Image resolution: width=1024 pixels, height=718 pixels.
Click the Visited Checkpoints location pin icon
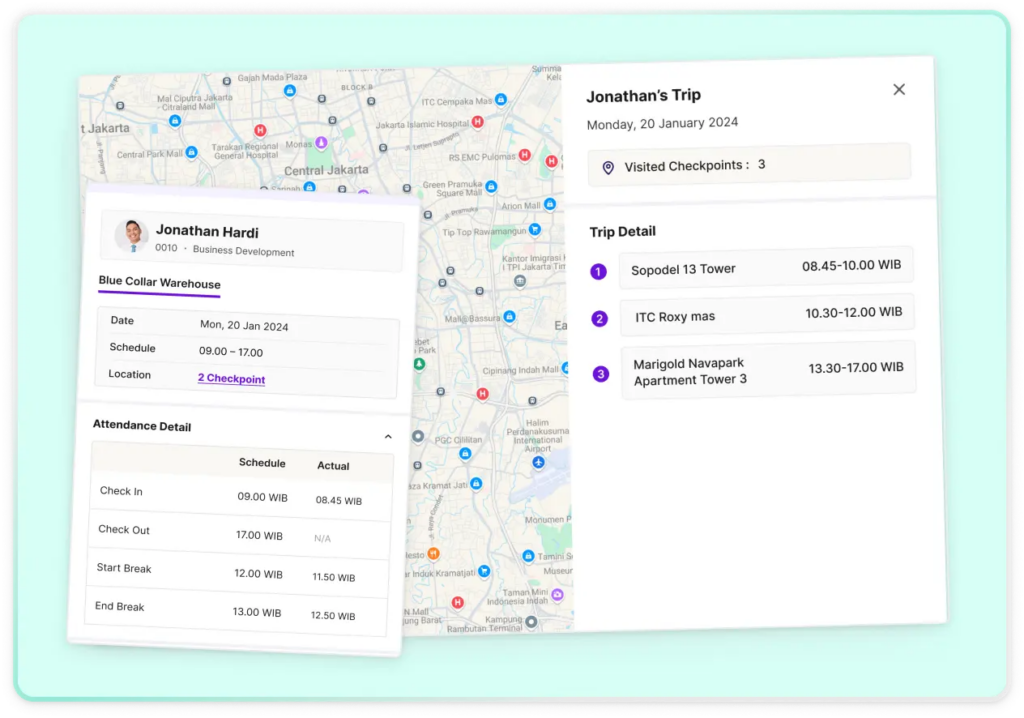coord(608,167)
